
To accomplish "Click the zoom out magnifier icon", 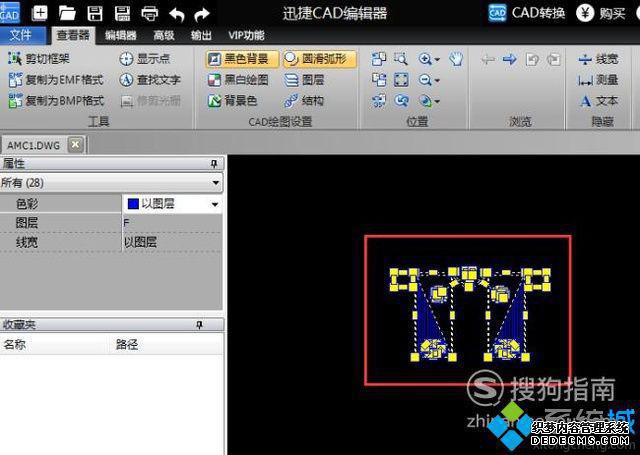I will [425, 80].
